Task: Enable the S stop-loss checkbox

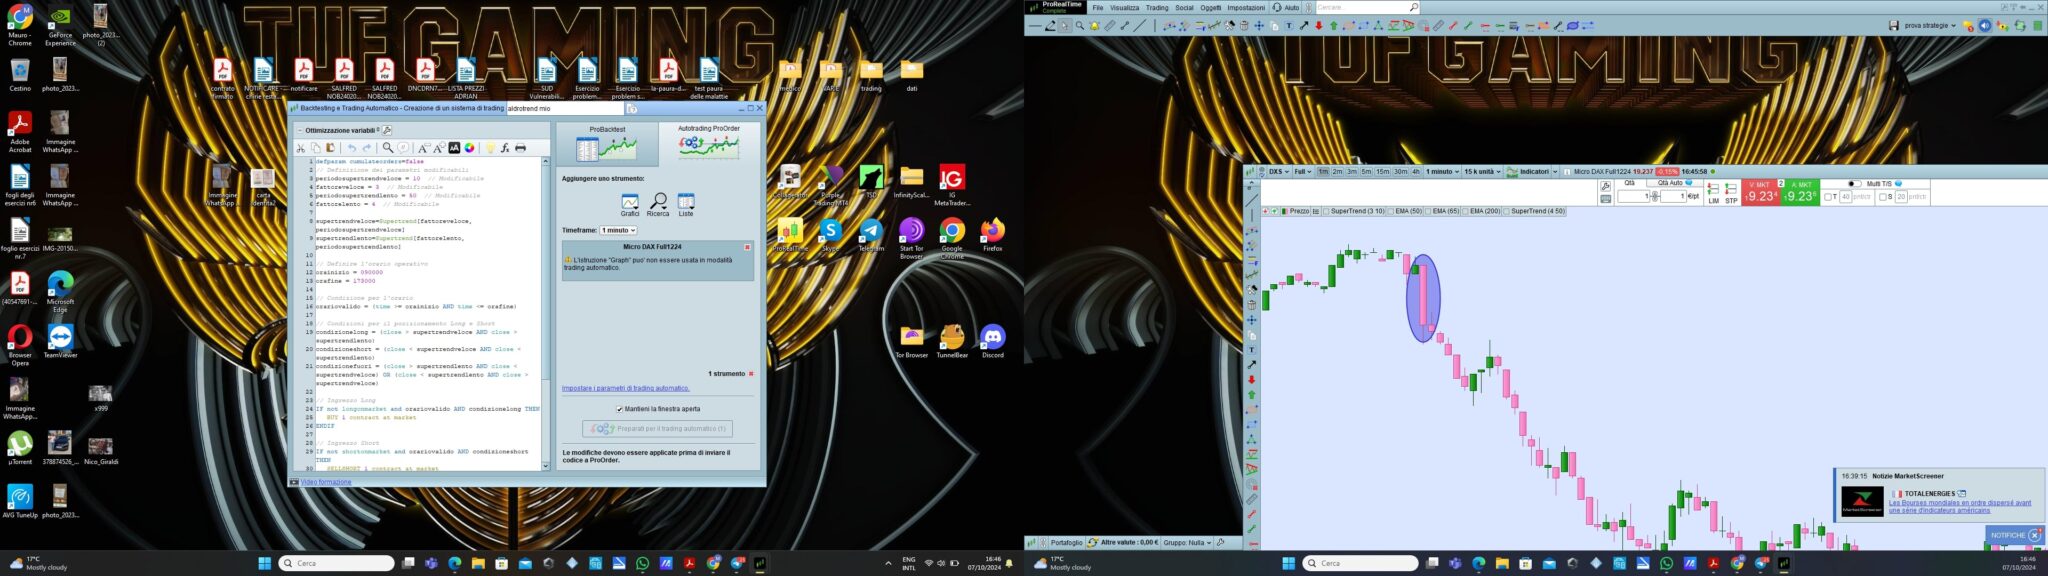Action: [x=1884, y=197]
